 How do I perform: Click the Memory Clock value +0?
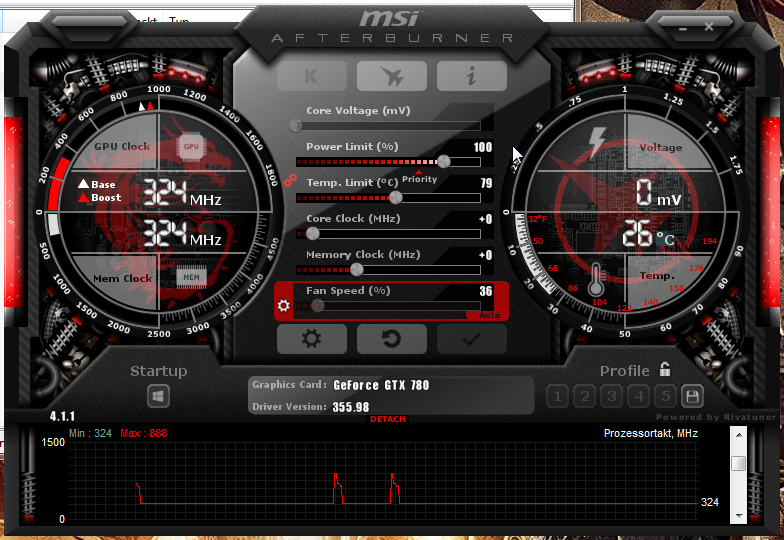(x=486, y=255)
